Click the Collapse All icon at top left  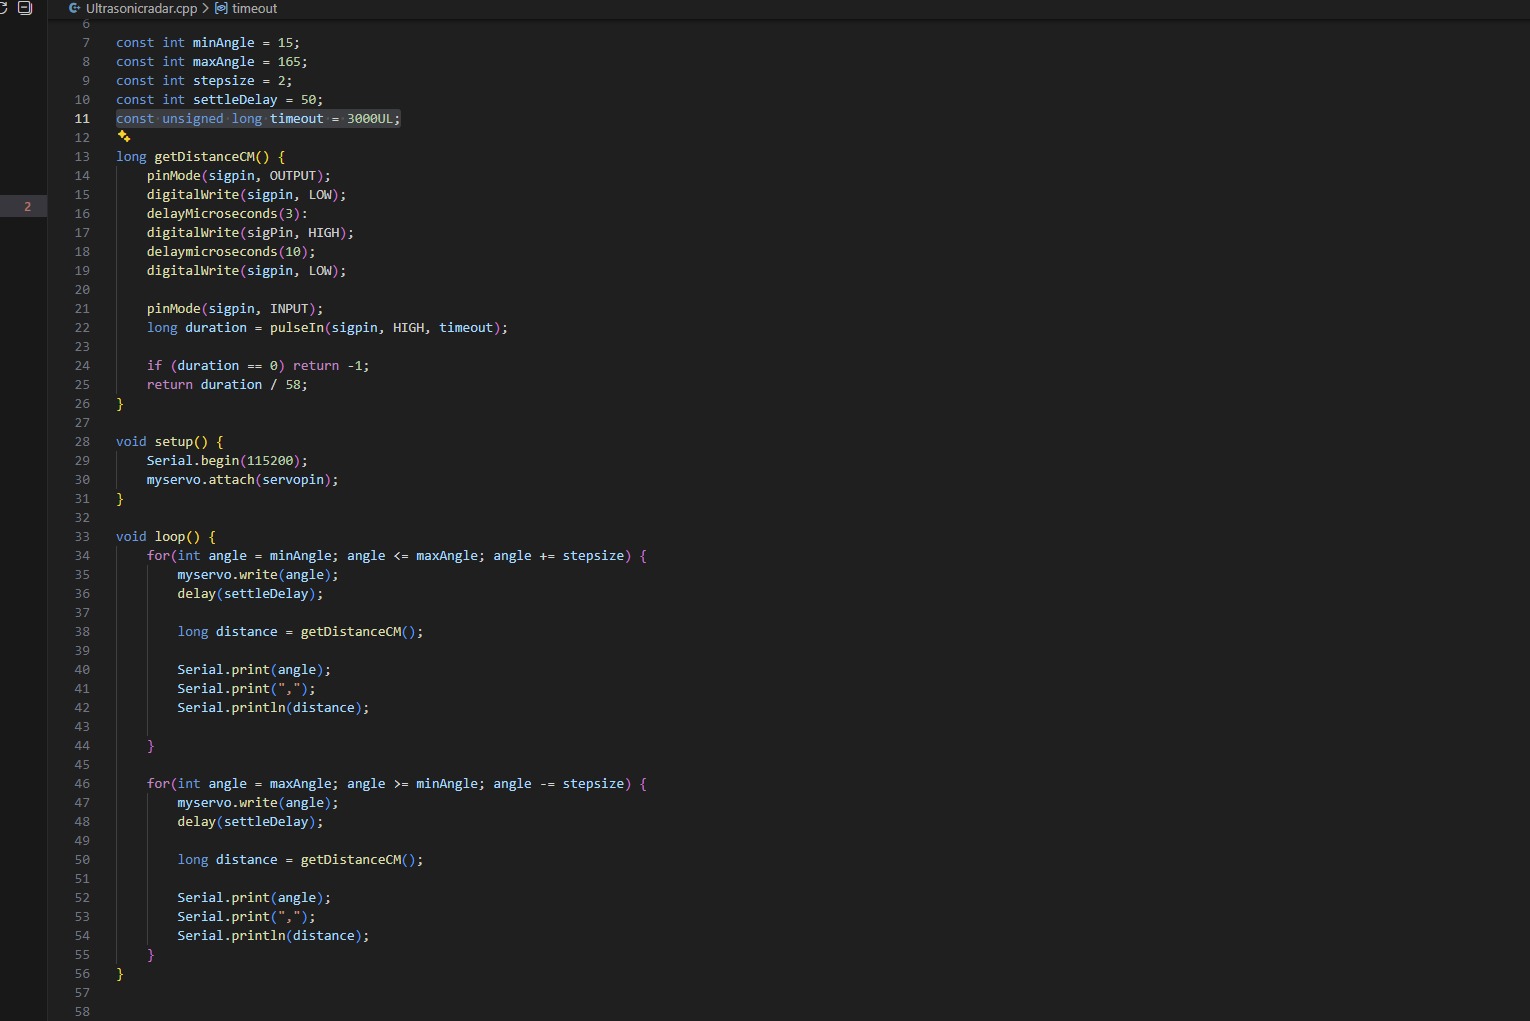(25, 8)
